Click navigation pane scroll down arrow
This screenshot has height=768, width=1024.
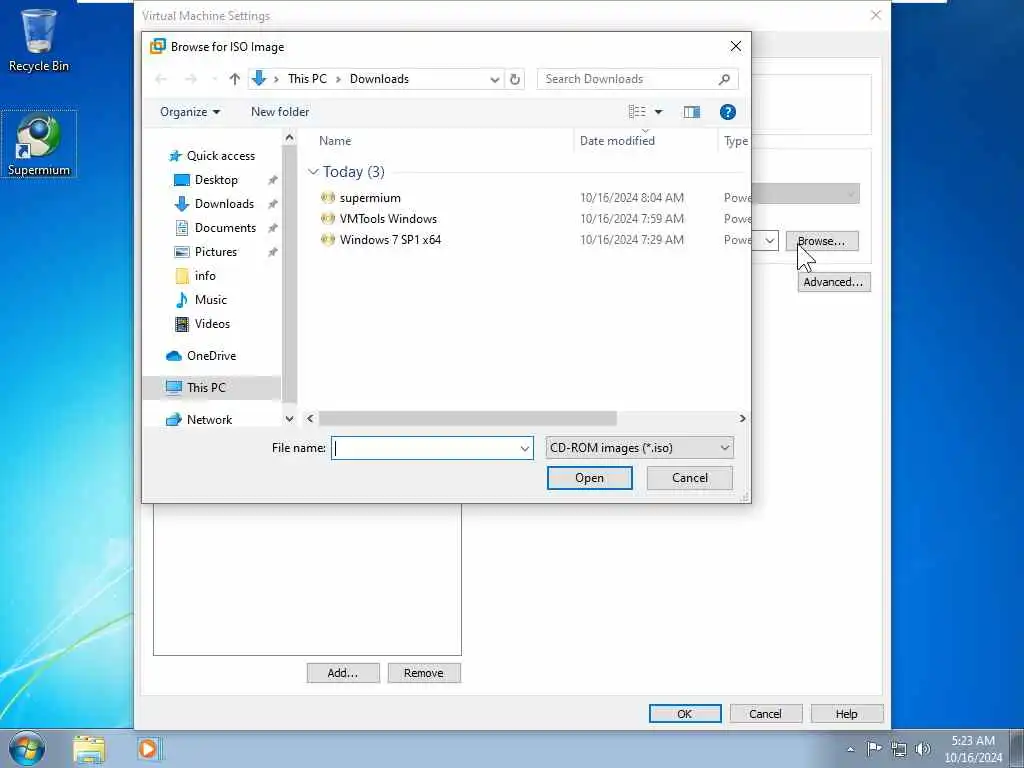(x=289, y=419)
